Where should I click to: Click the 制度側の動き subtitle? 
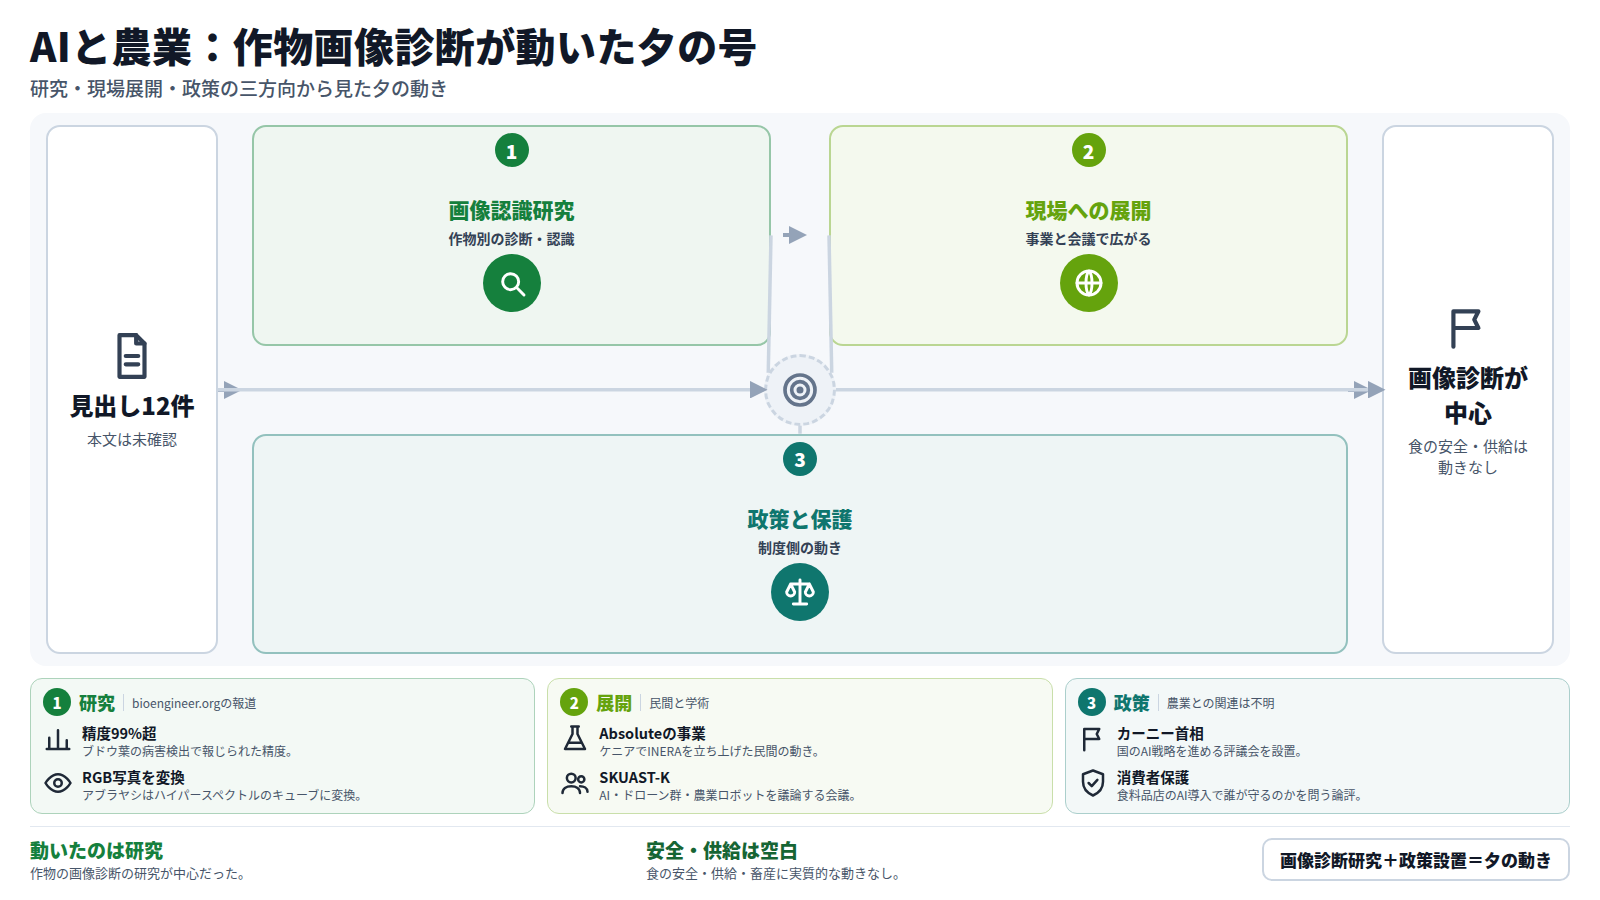[x=800, y=548]
